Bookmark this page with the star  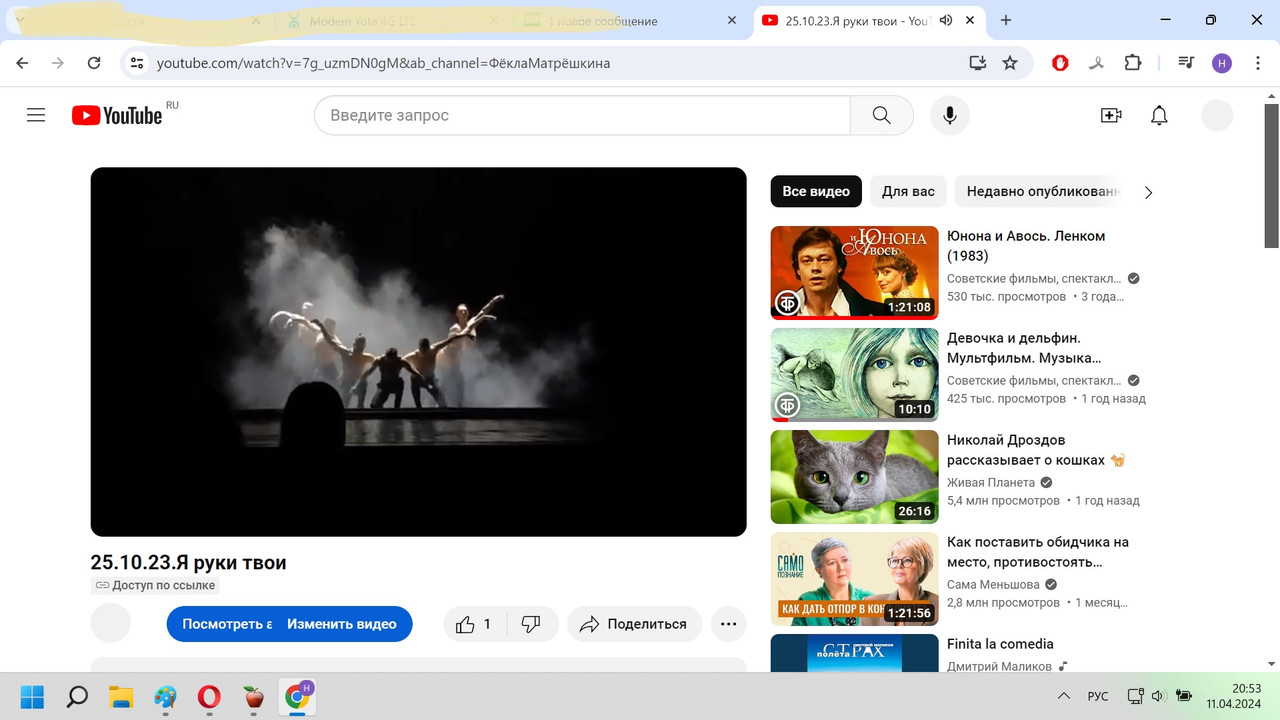pyautogui.click(x=1010, y=63)
